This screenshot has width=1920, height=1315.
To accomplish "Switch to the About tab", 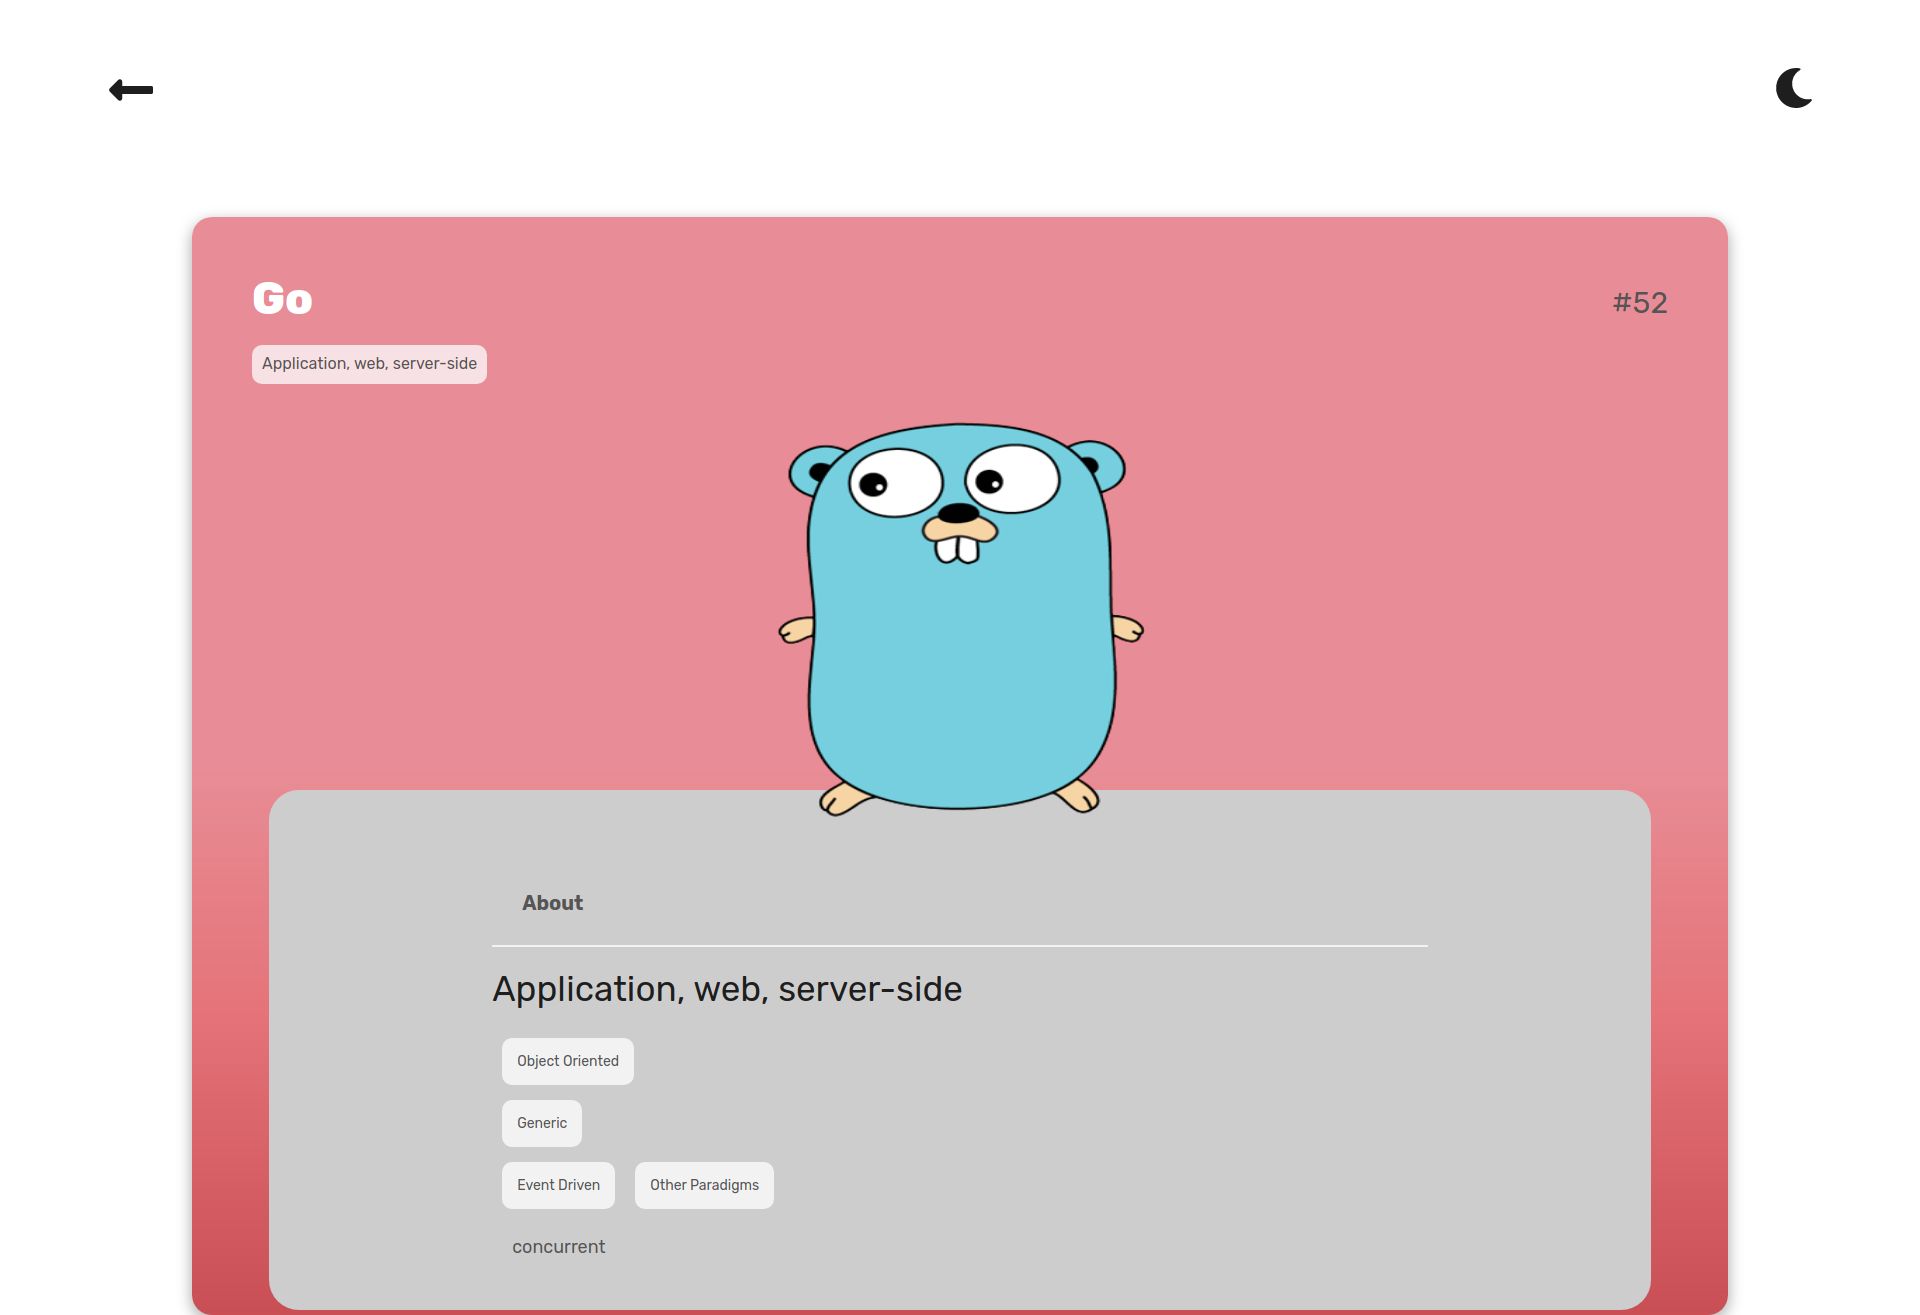I will [552, 903].
